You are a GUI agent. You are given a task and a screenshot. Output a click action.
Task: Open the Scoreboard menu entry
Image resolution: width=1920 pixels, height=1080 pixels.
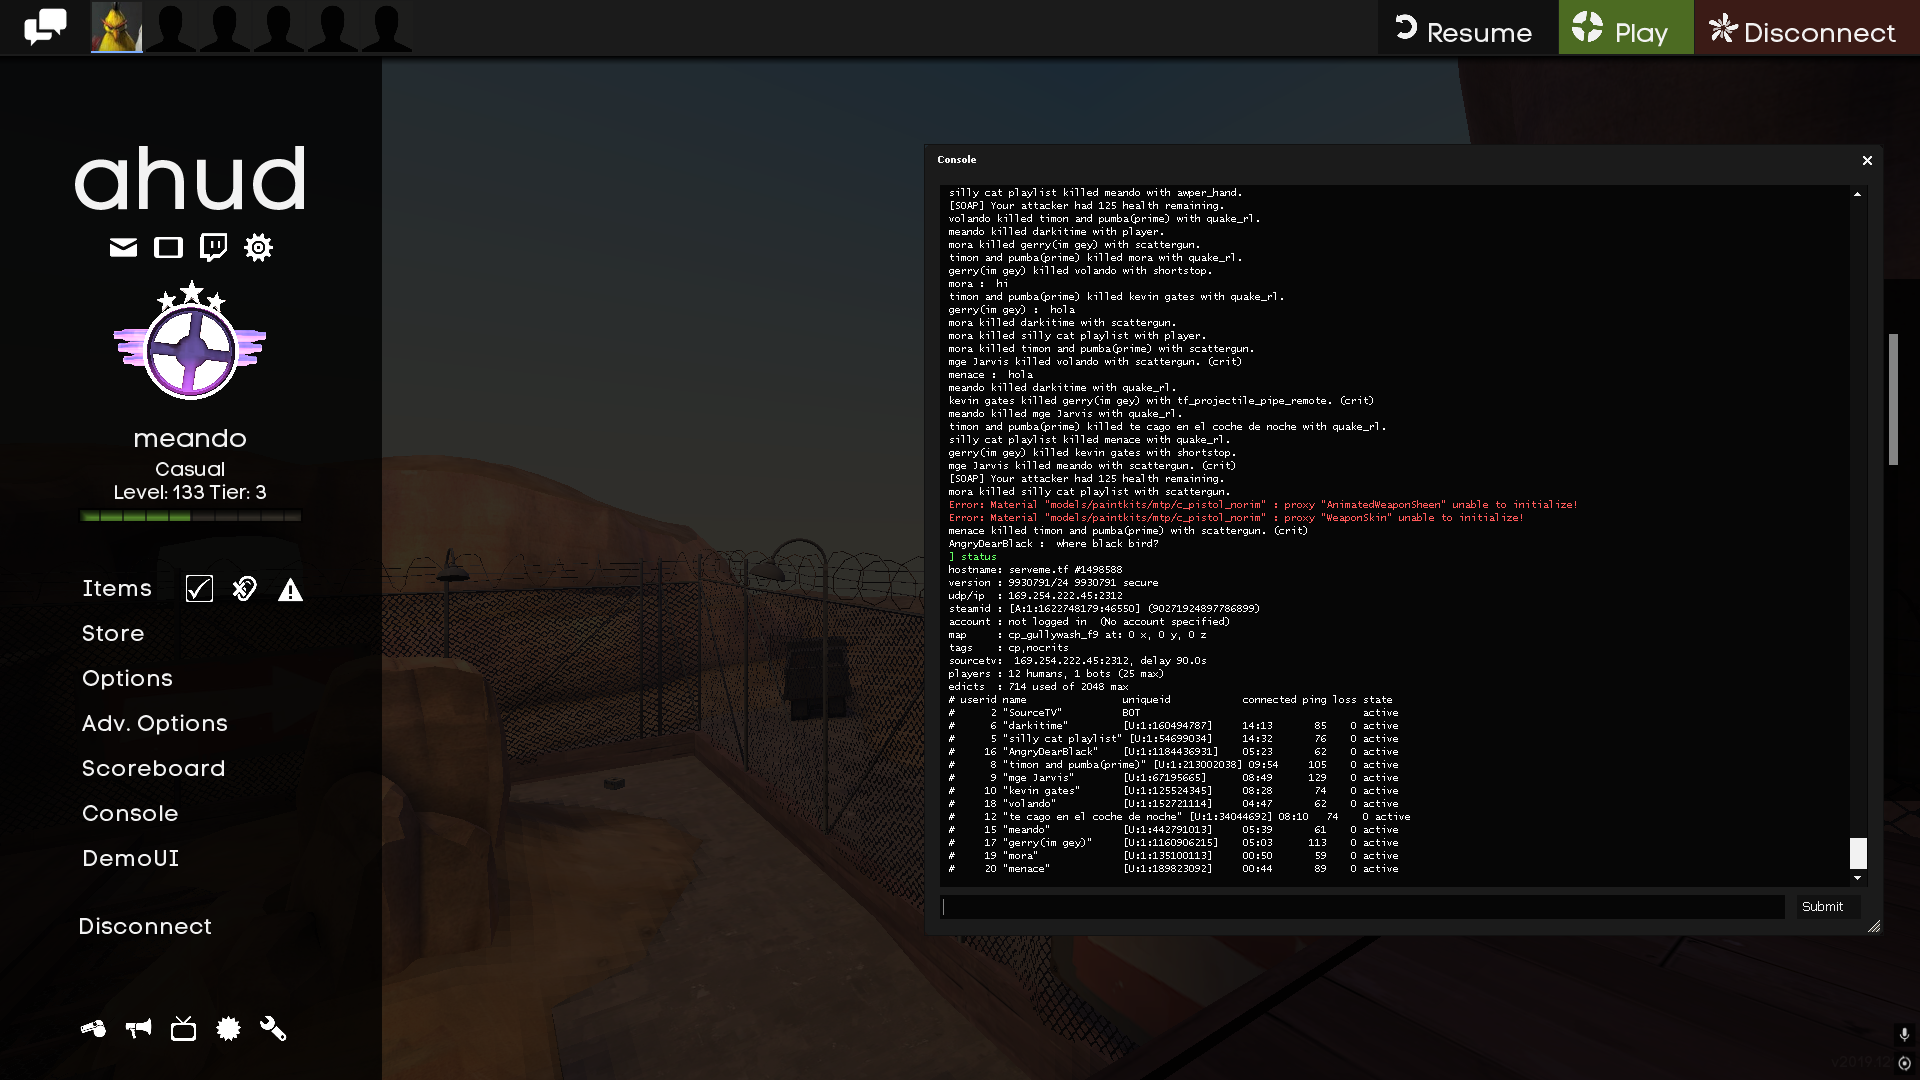pyautogui.click(x=154, y=768)
